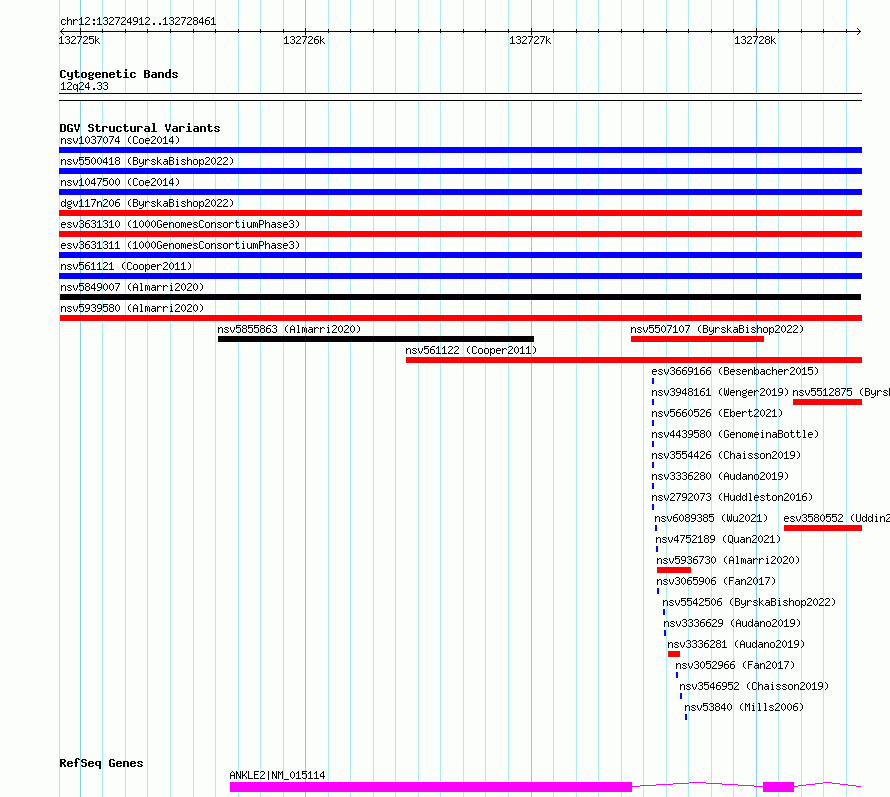Screen dimensions: 890x797
Task: Select the large magenta ANKLE2 exon block
Action: click(x=431, y=787)
